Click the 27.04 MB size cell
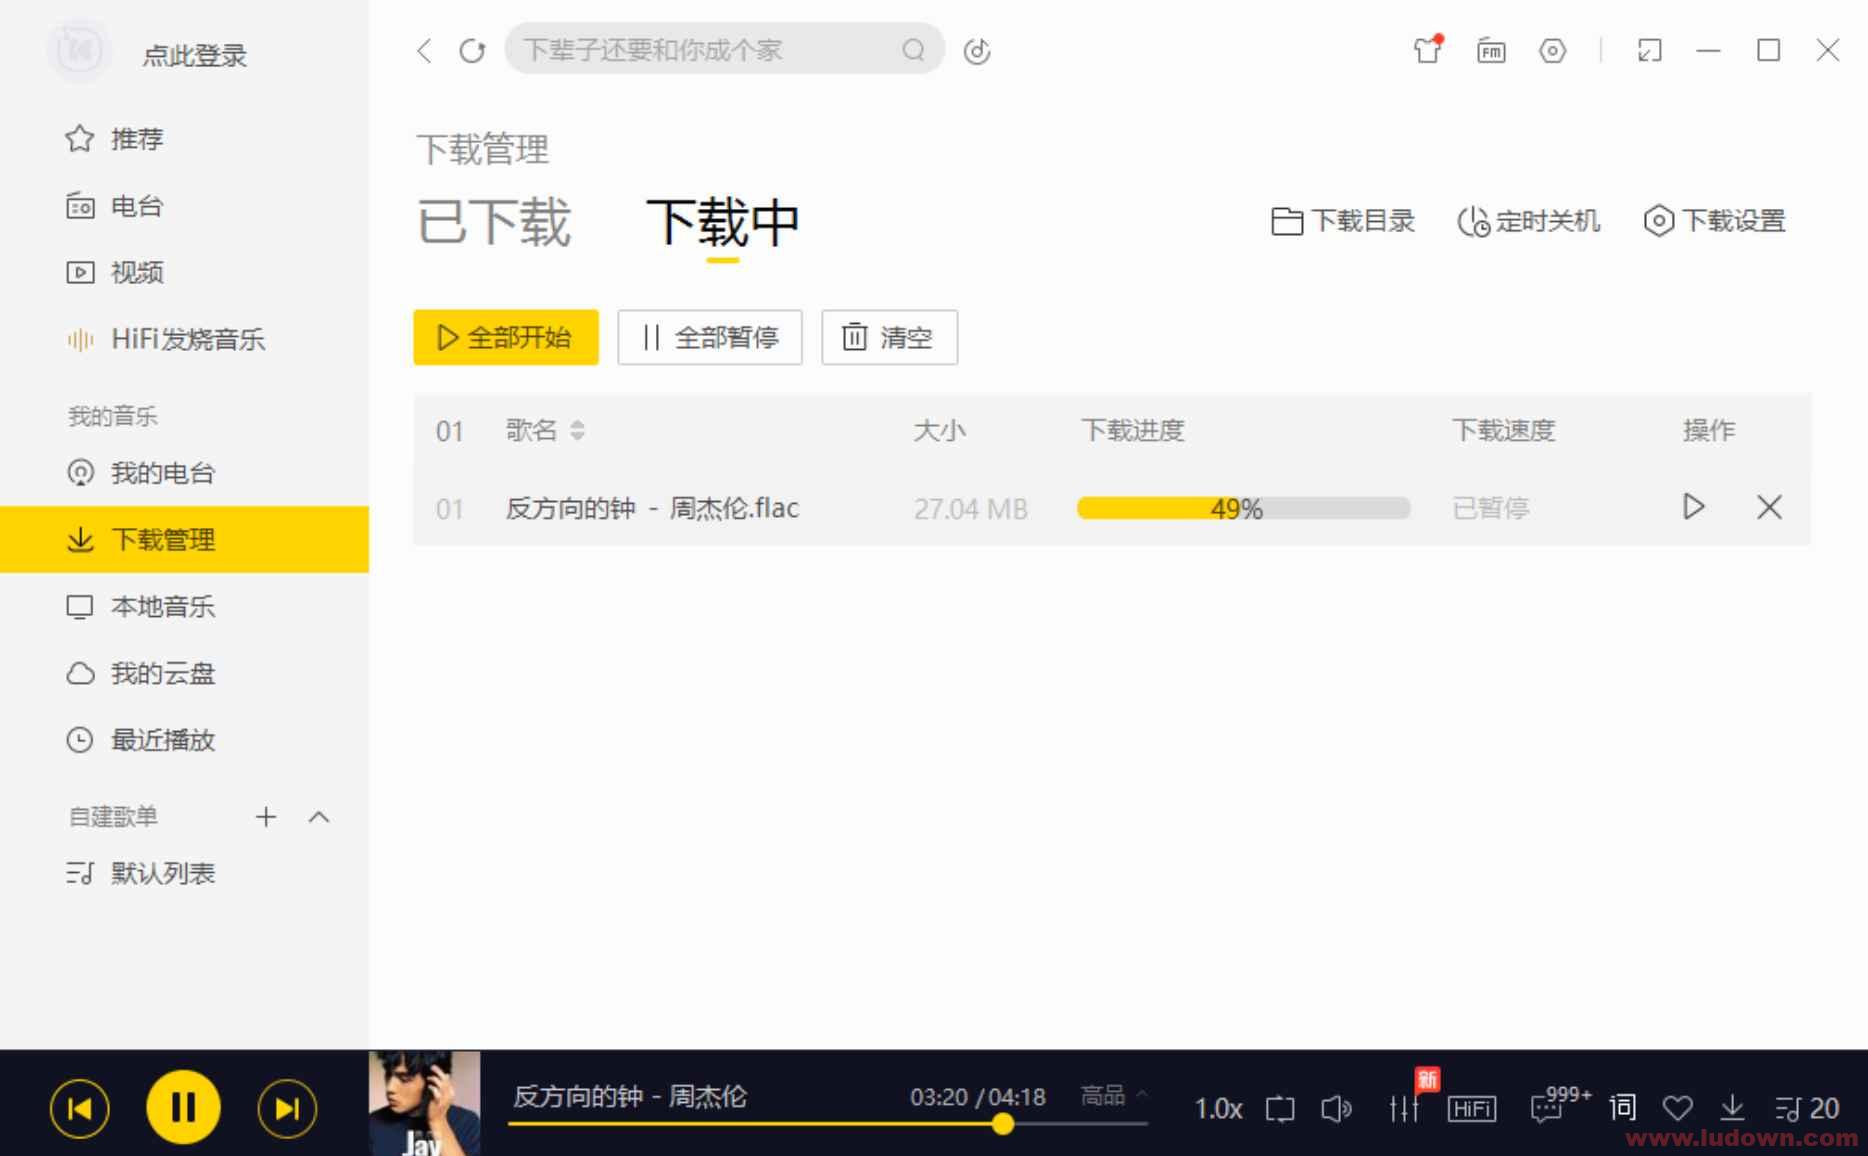 970,509
